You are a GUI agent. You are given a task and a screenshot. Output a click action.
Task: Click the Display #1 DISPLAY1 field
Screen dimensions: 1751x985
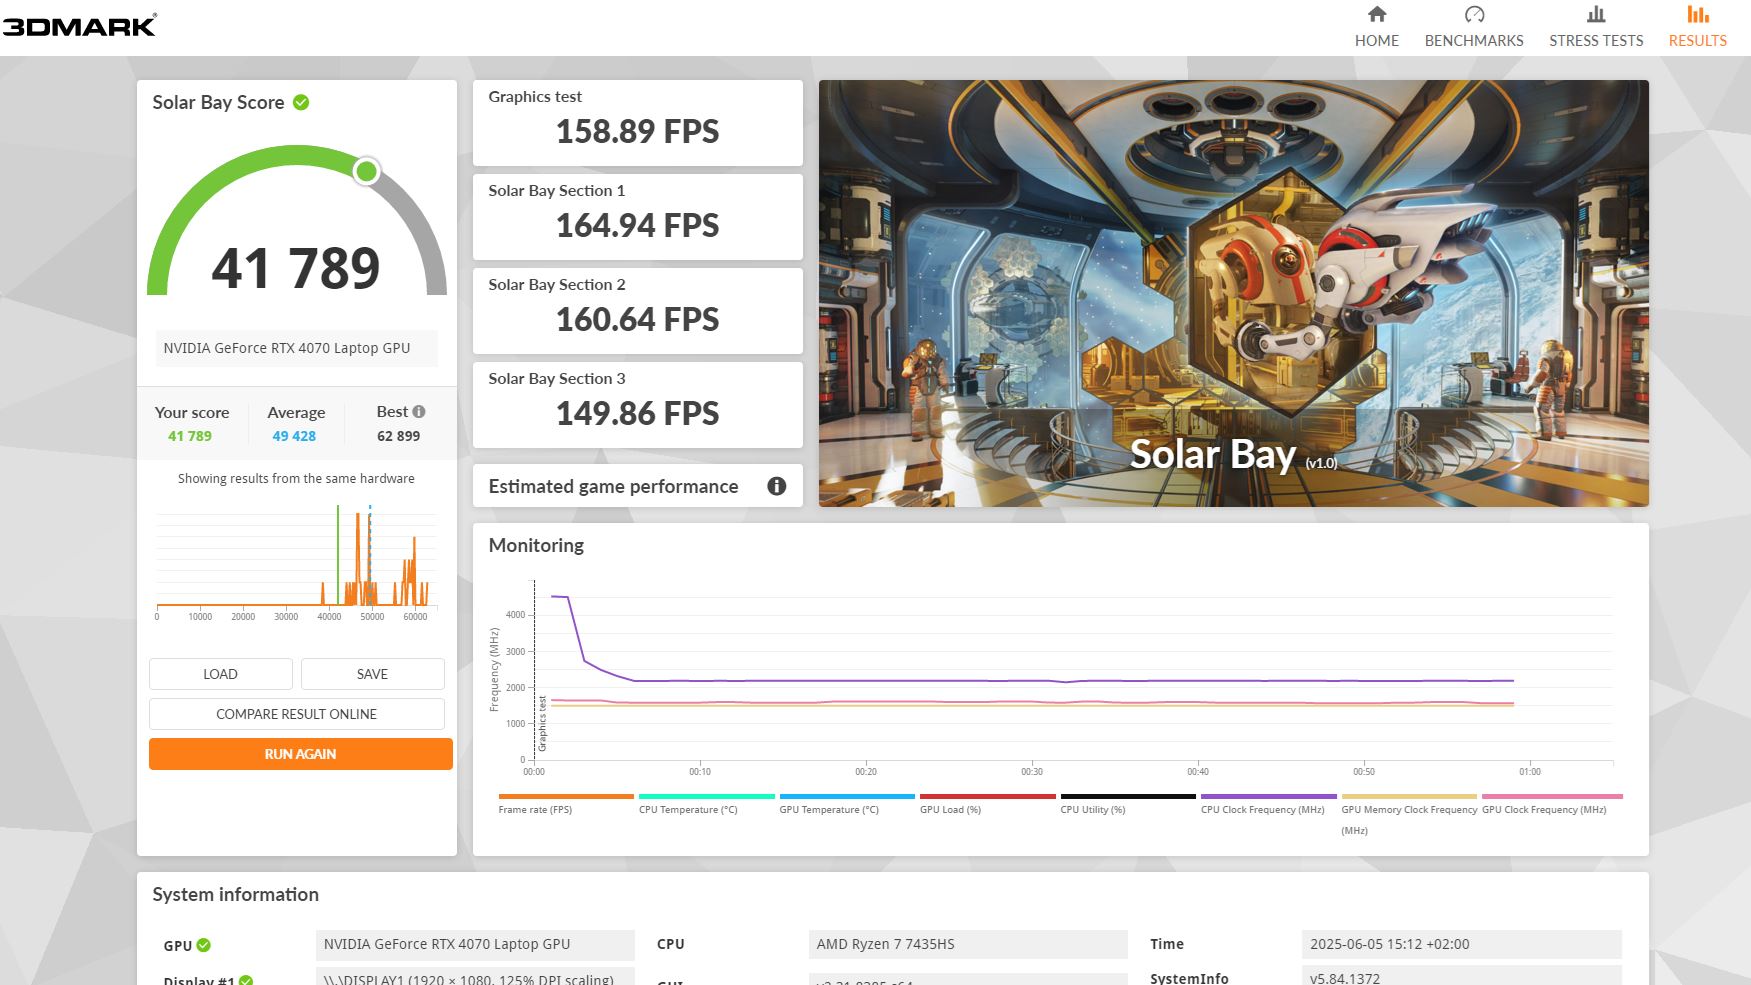coord(475,978)
